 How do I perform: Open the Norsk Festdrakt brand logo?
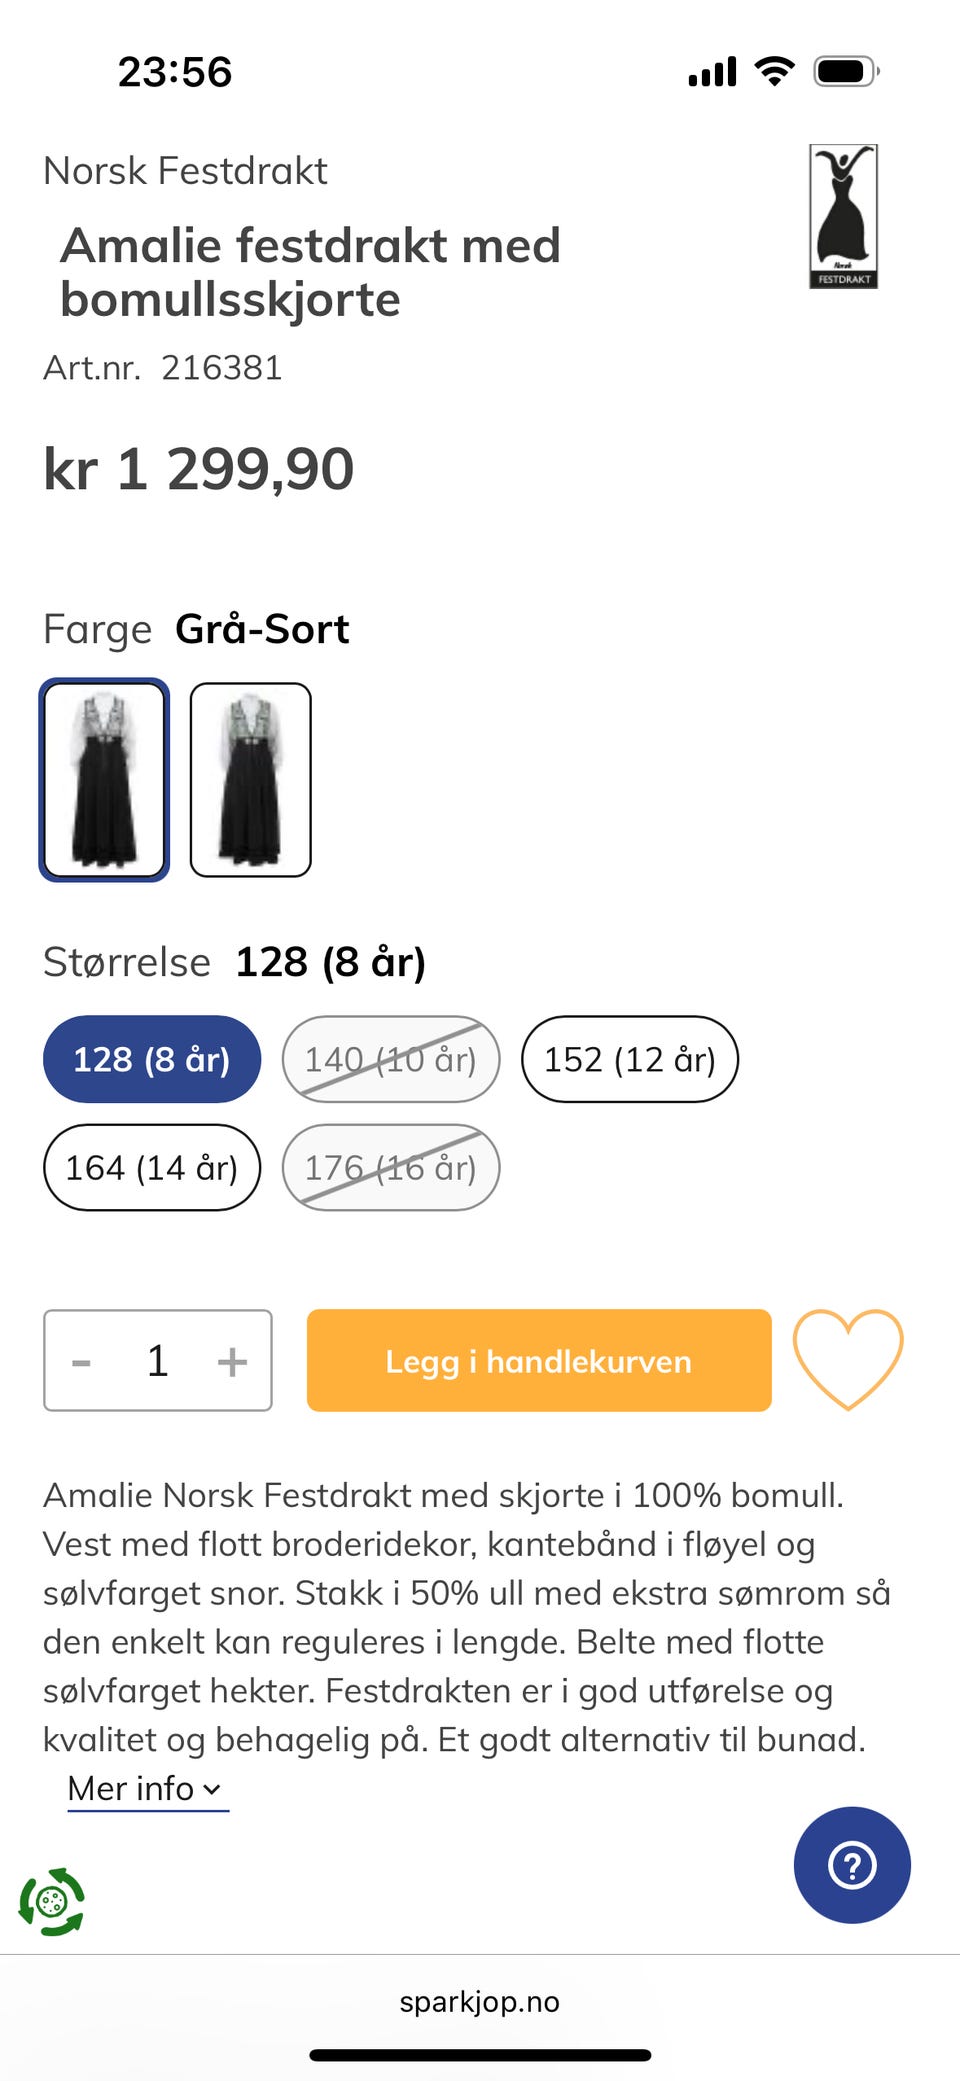click(843, 216)
